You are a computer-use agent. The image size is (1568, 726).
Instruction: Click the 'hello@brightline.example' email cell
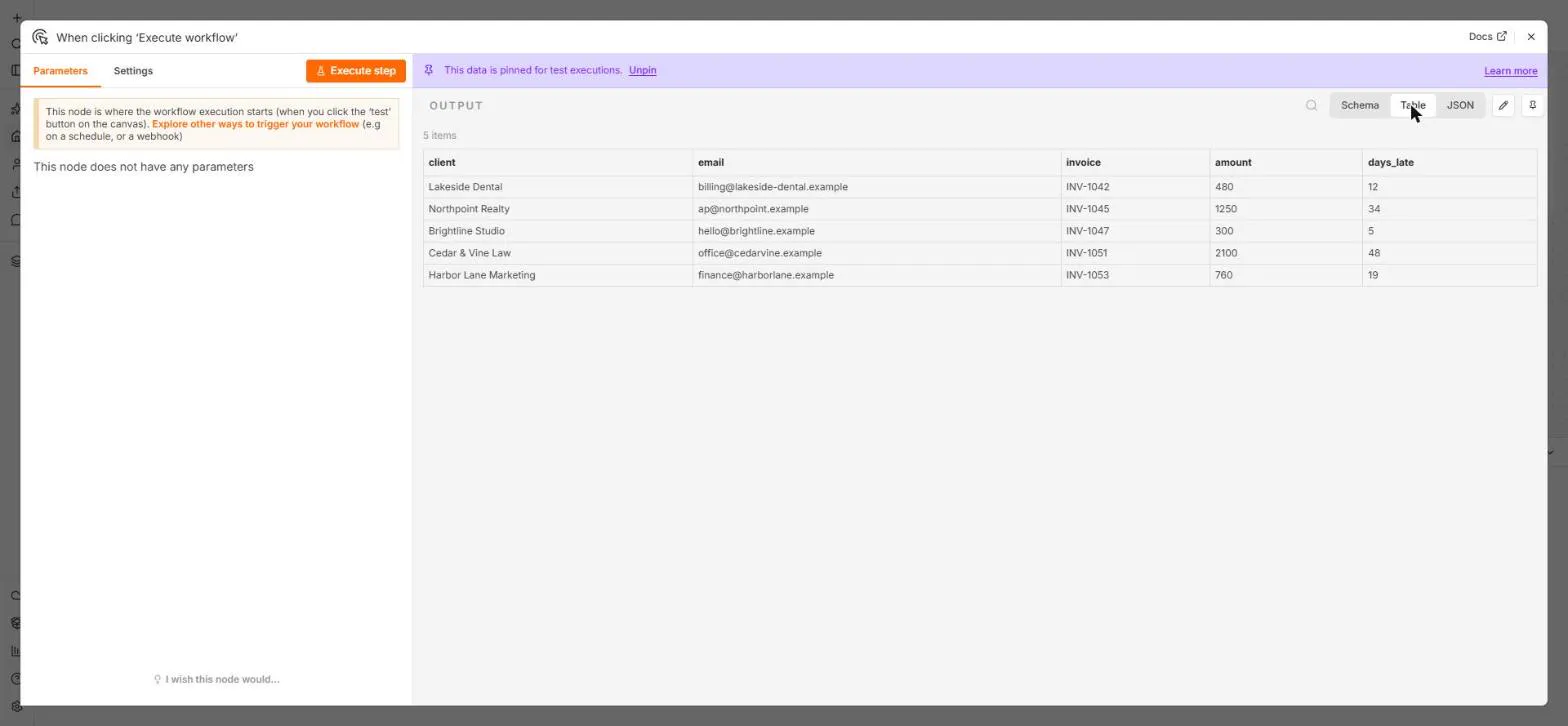(876, 231)
